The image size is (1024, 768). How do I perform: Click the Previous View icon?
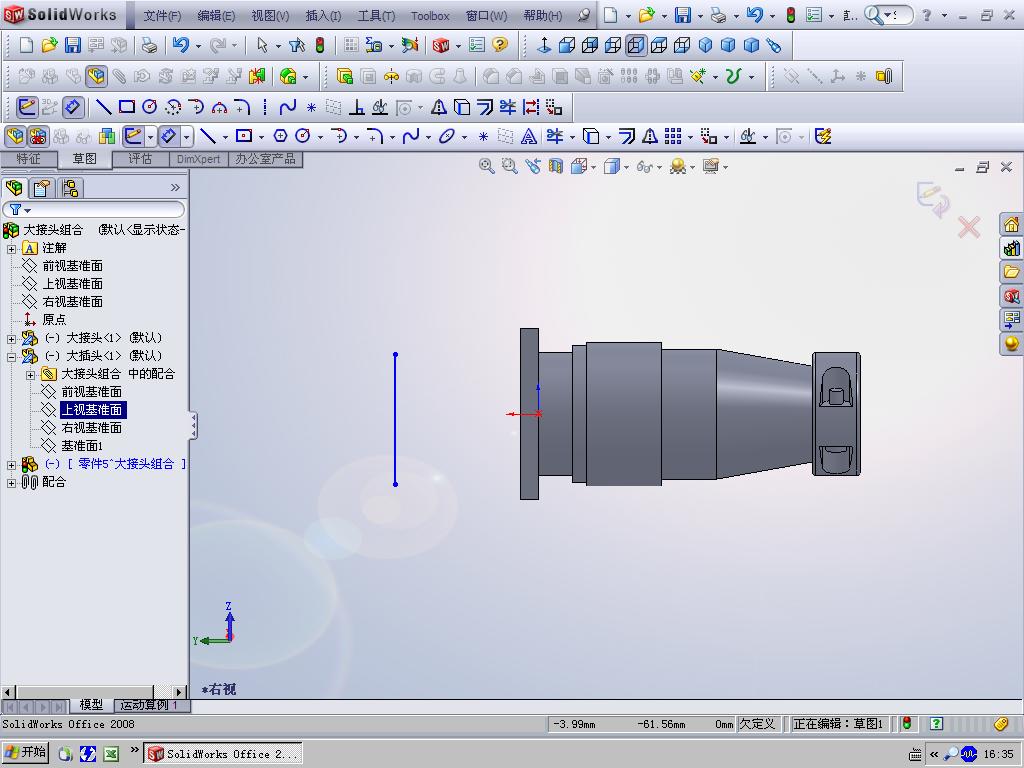533,167
